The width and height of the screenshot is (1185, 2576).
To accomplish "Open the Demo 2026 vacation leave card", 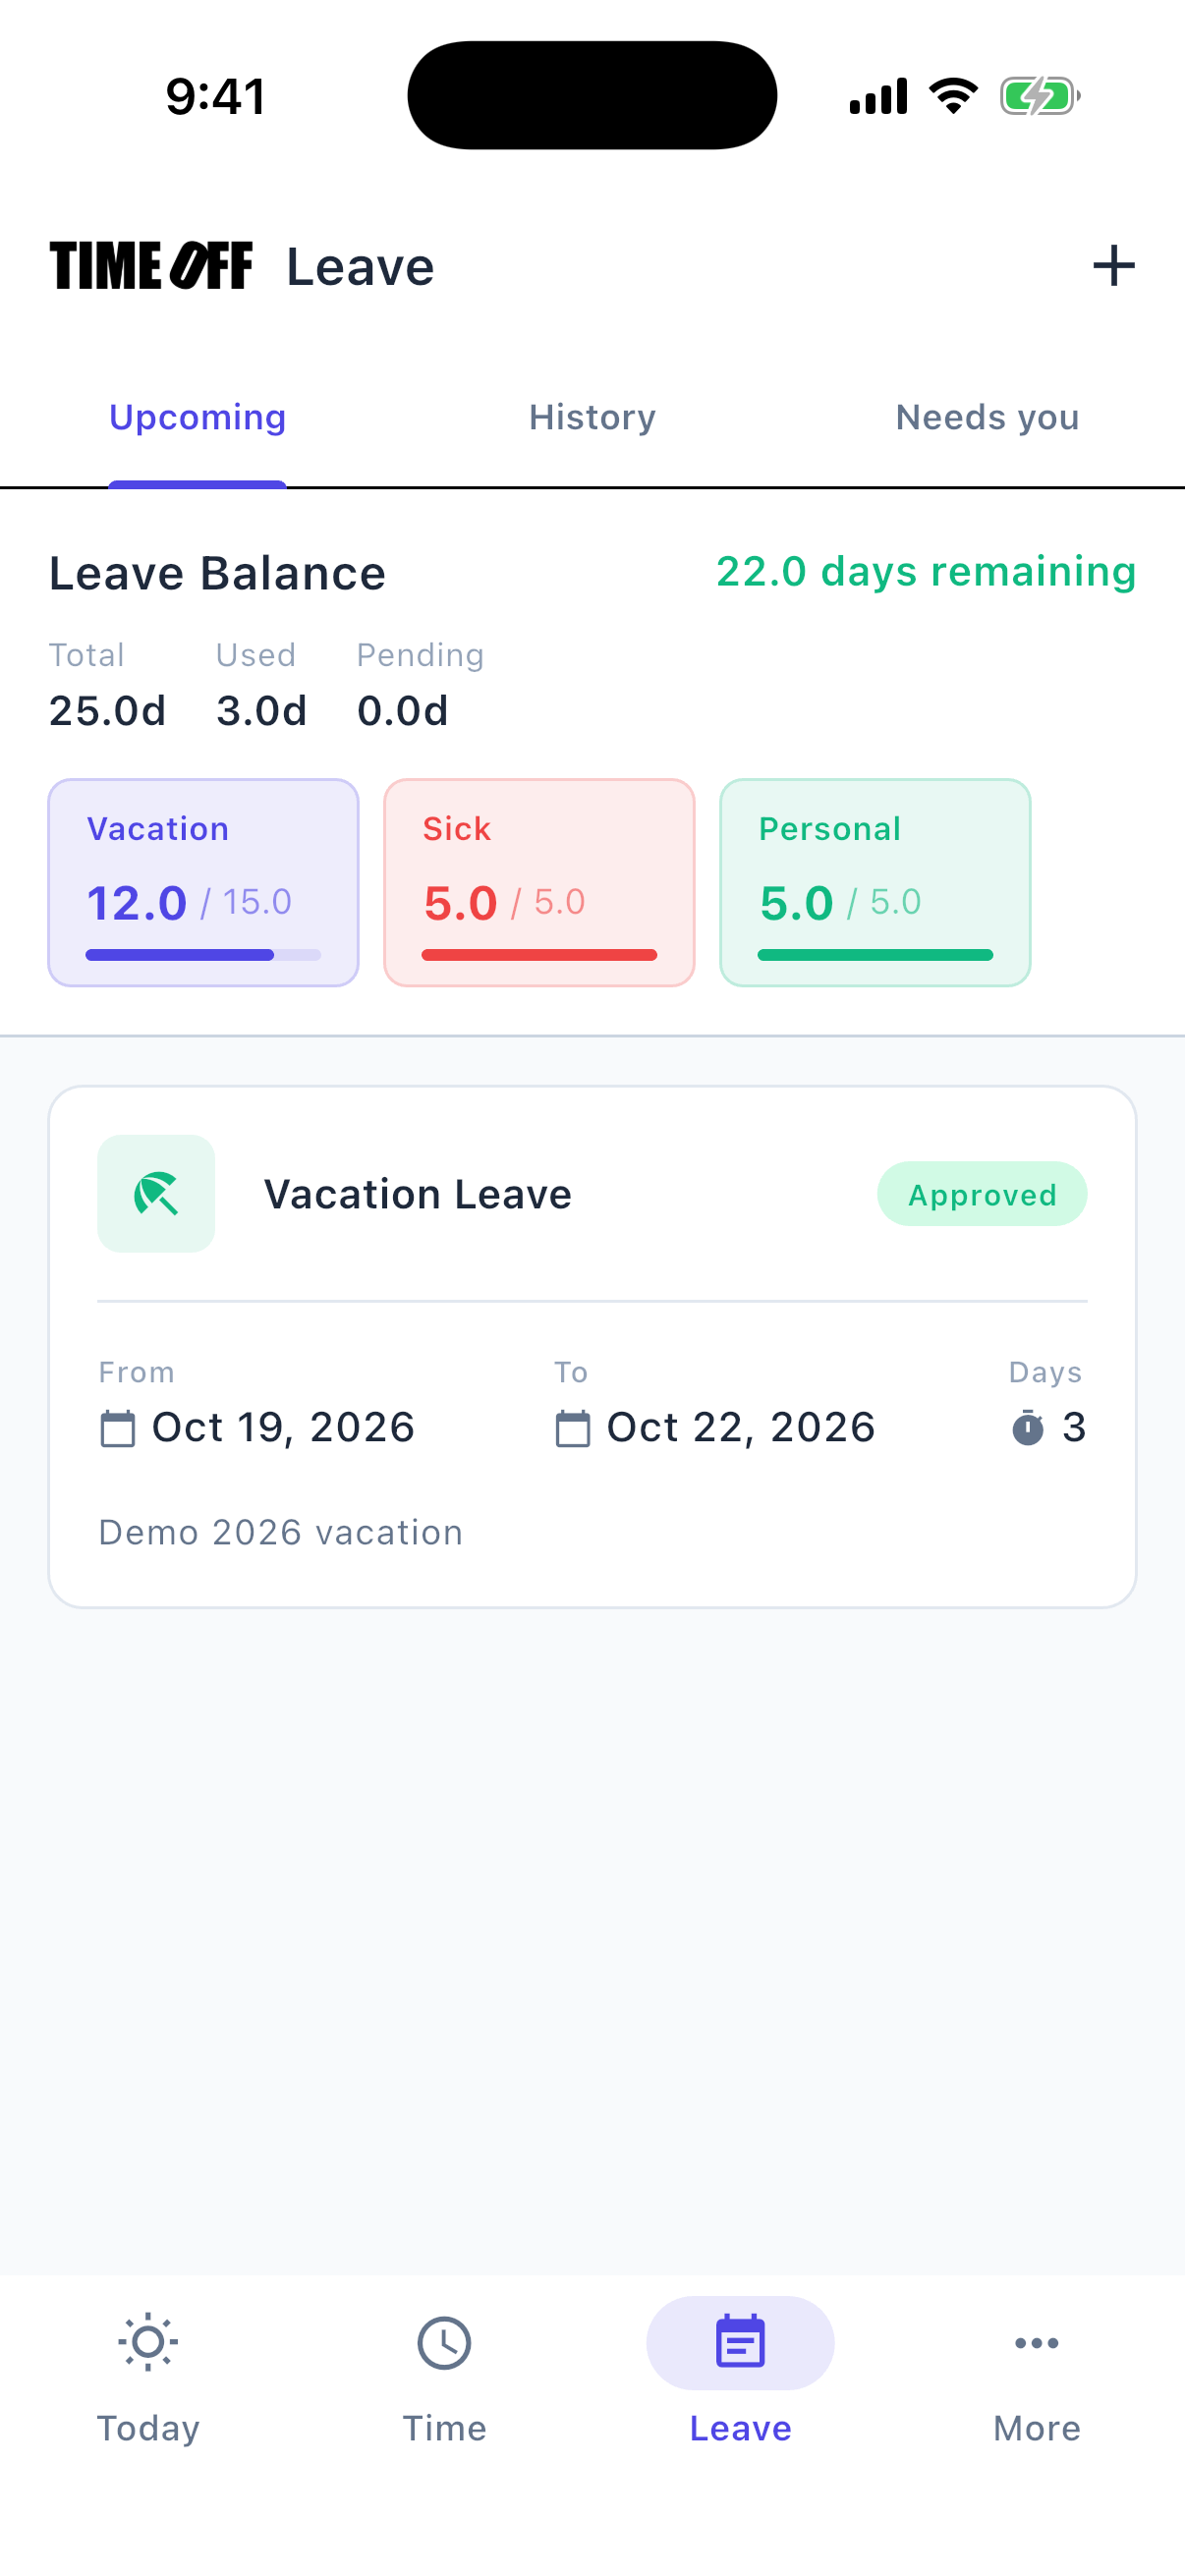I will [x=592, y=1347].
